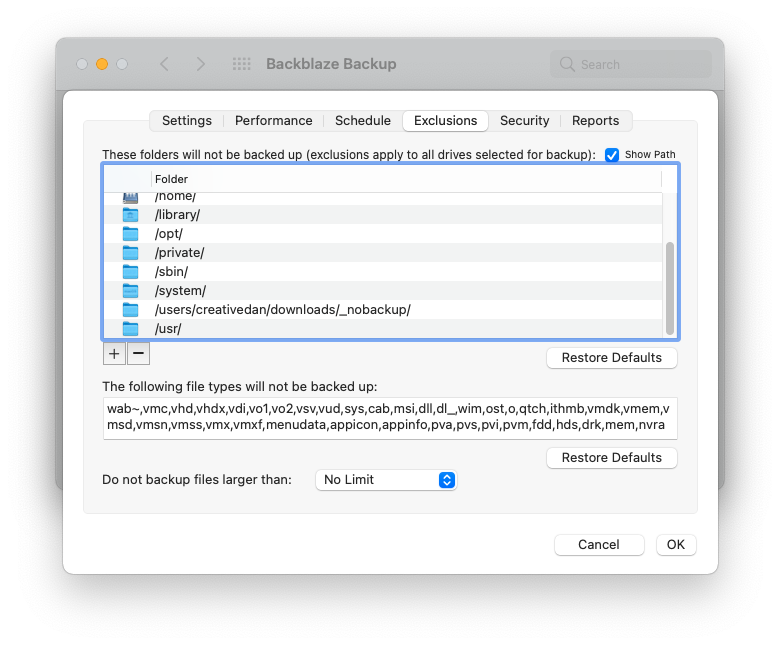Click the plus button to add an excluded folder
Viewport: 780px width, 648px height.
pyautogui.click(x=114, y=354)
